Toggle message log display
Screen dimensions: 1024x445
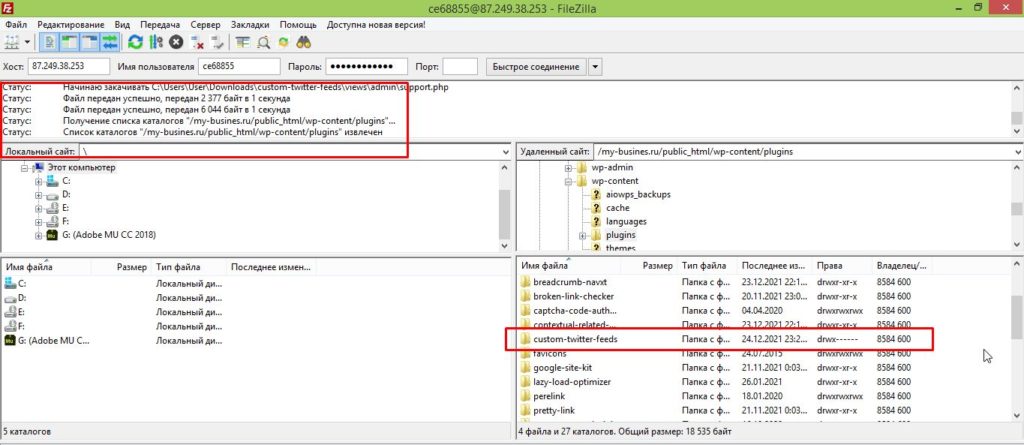point(50,42)
